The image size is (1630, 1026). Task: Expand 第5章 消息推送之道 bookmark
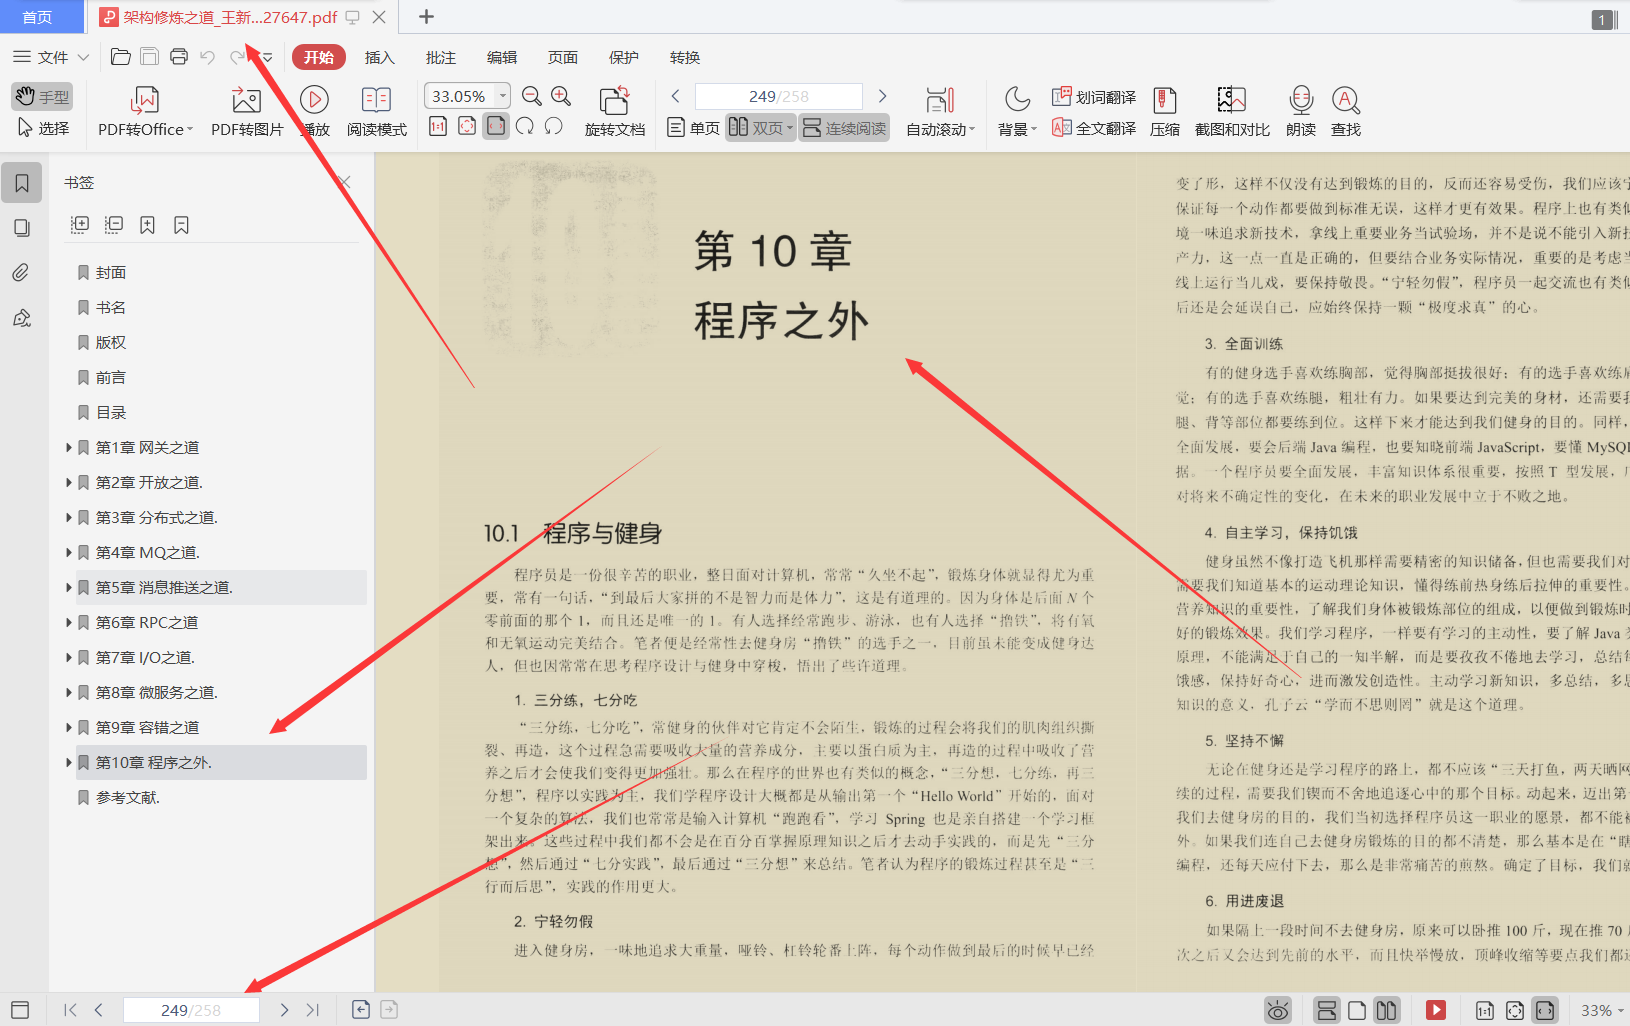pos(69,587)
